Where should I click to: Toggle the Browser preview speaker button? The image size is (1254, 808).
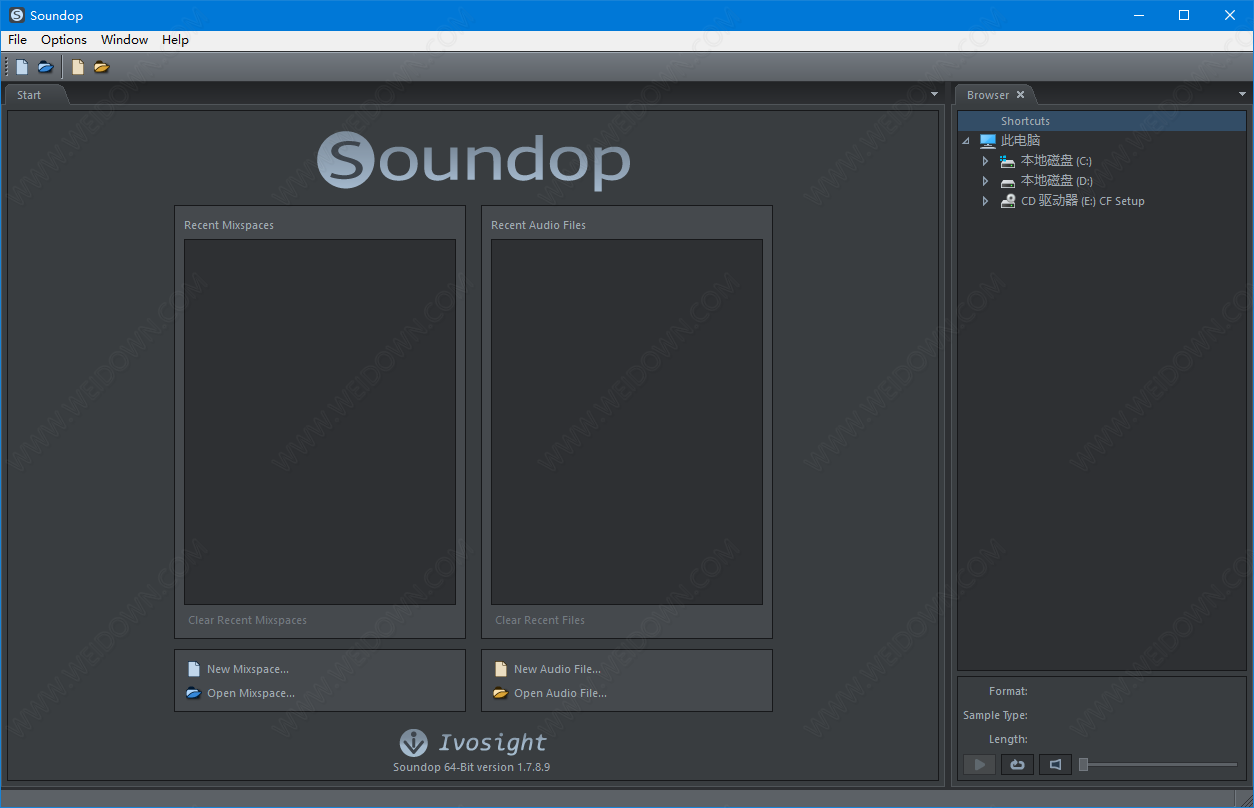click(x=1055, y=765)
